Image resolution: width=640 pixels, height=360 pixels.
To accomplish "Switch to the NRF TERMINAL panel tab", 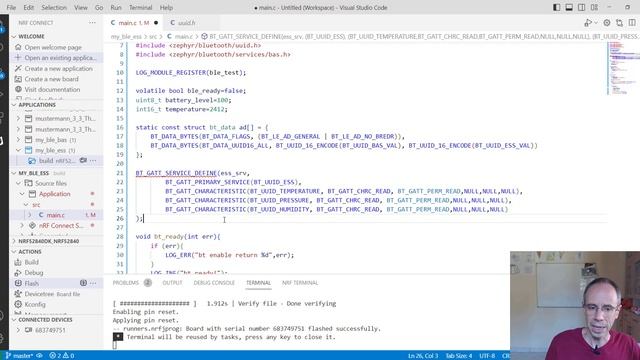I will click(x=300, y=283).
